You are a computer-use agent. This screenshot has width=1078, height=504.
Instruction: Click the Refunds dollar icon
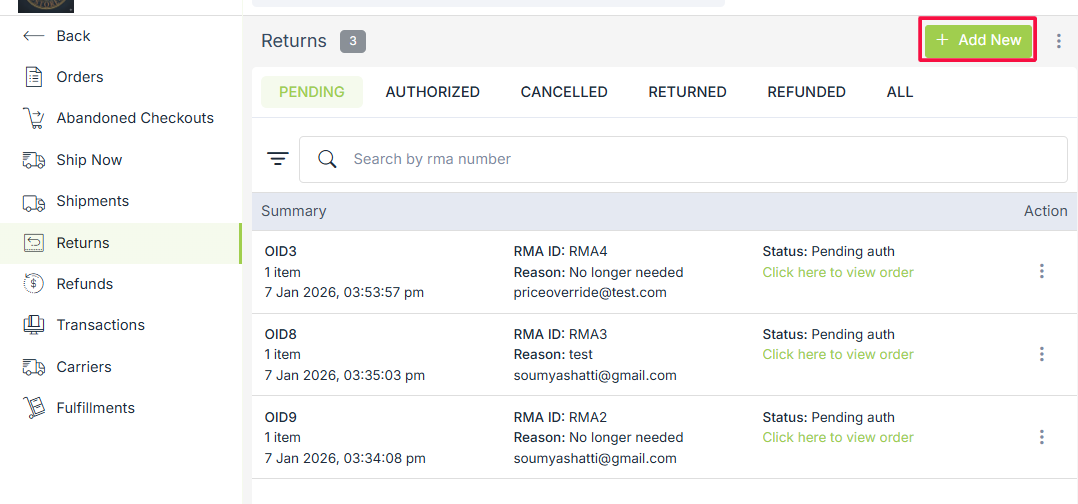pos(34,284)
